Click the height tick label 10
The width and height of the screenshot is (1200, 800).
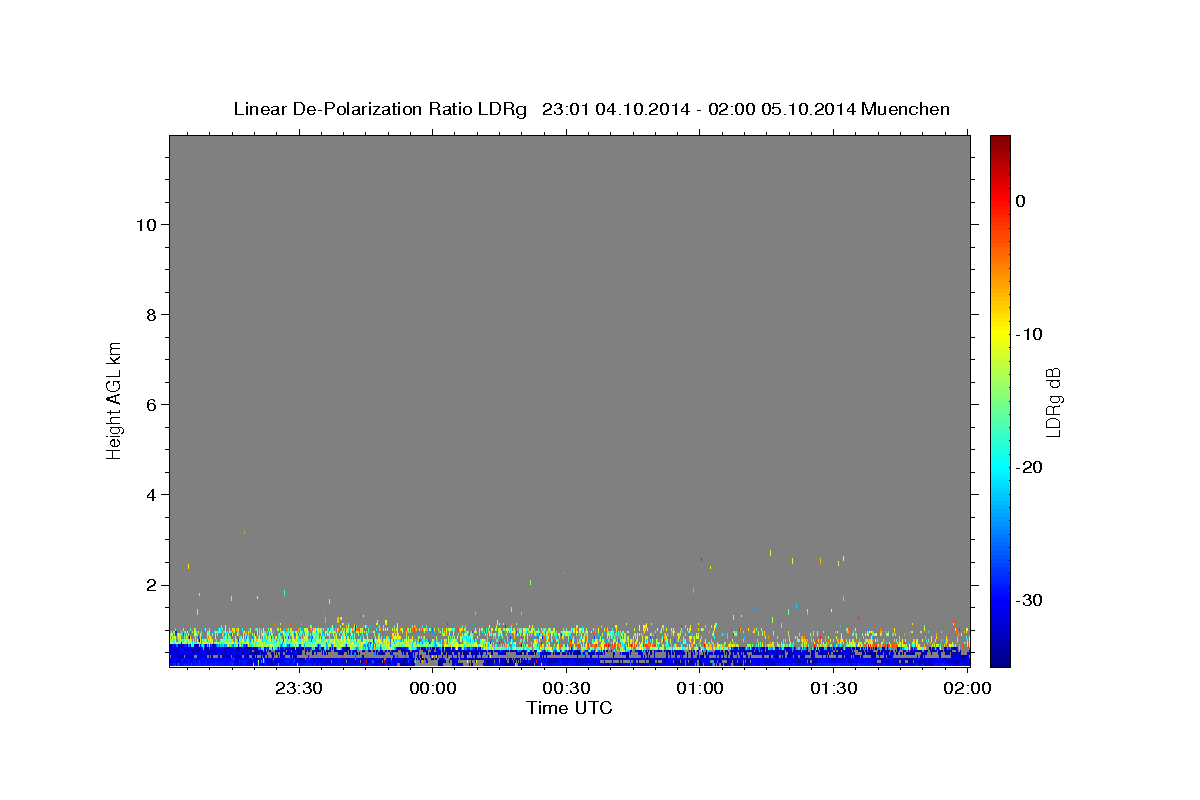point(147,225)
